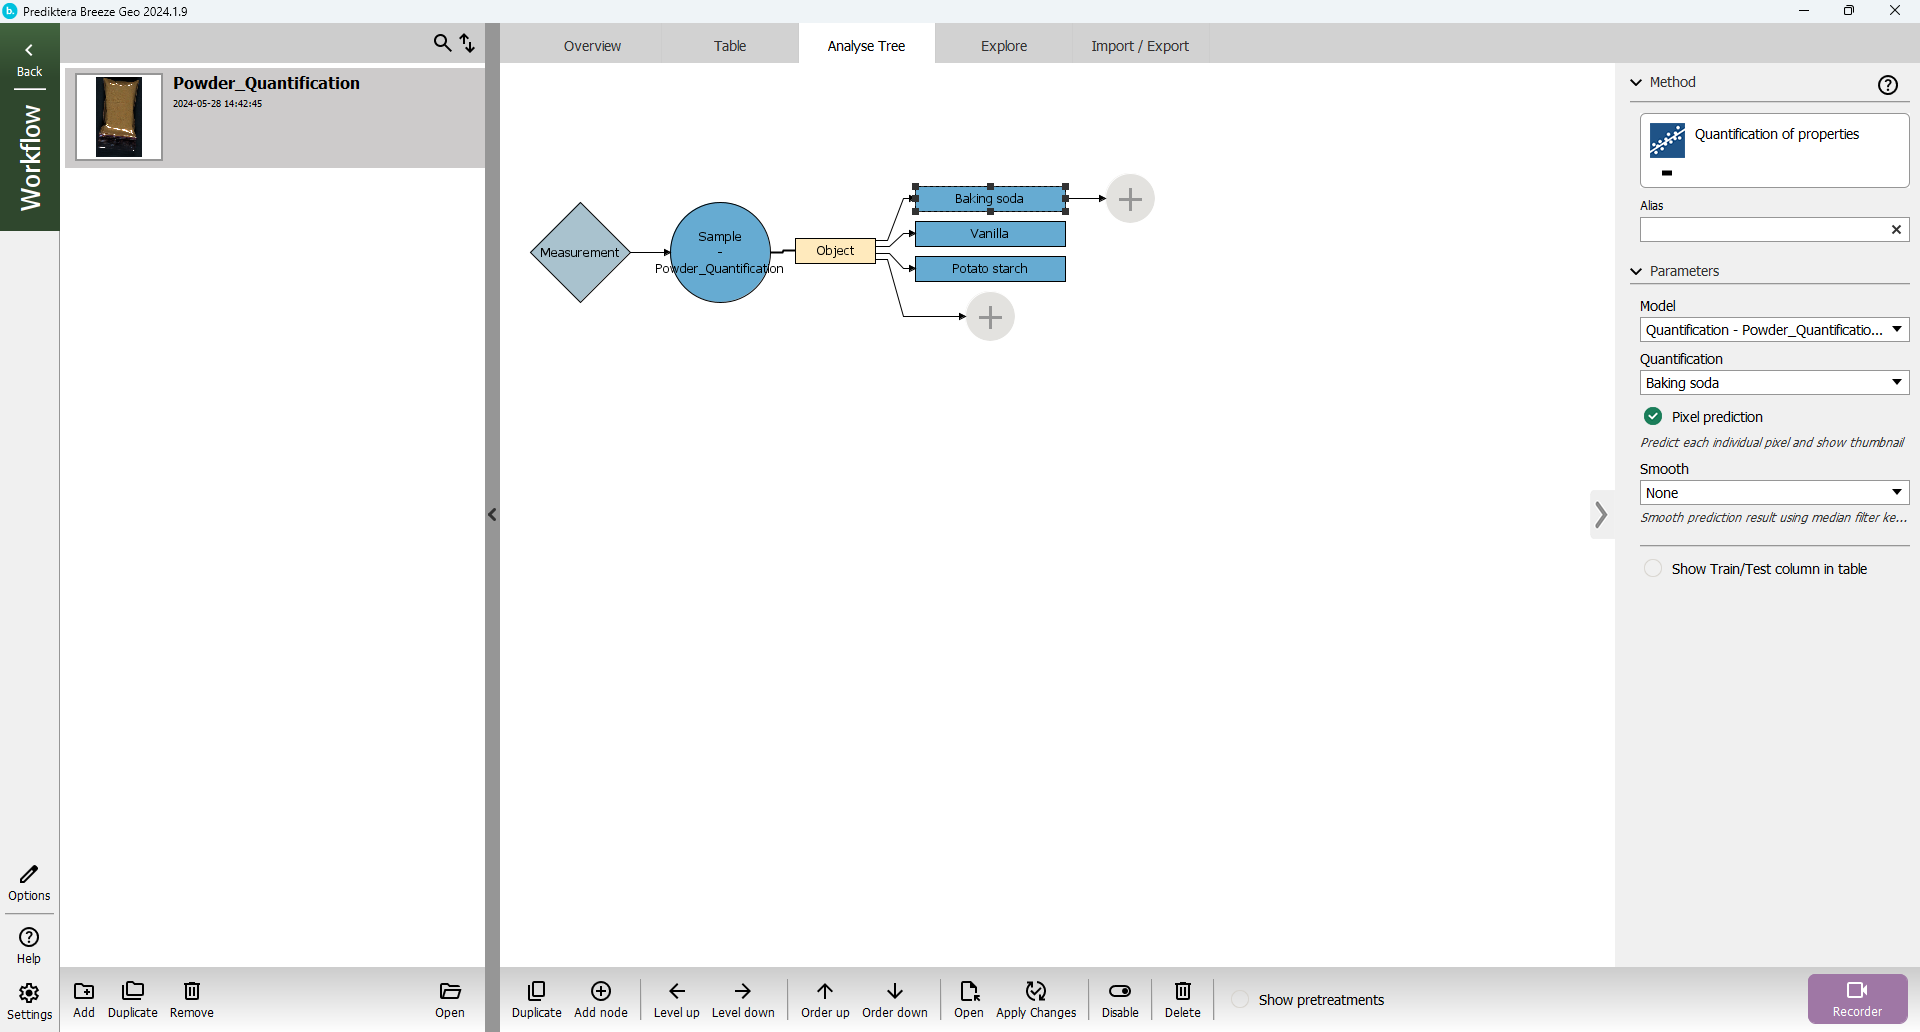Click the Add node icon
This screenshot has width=1920, height=1032.
tap(600, 991)
